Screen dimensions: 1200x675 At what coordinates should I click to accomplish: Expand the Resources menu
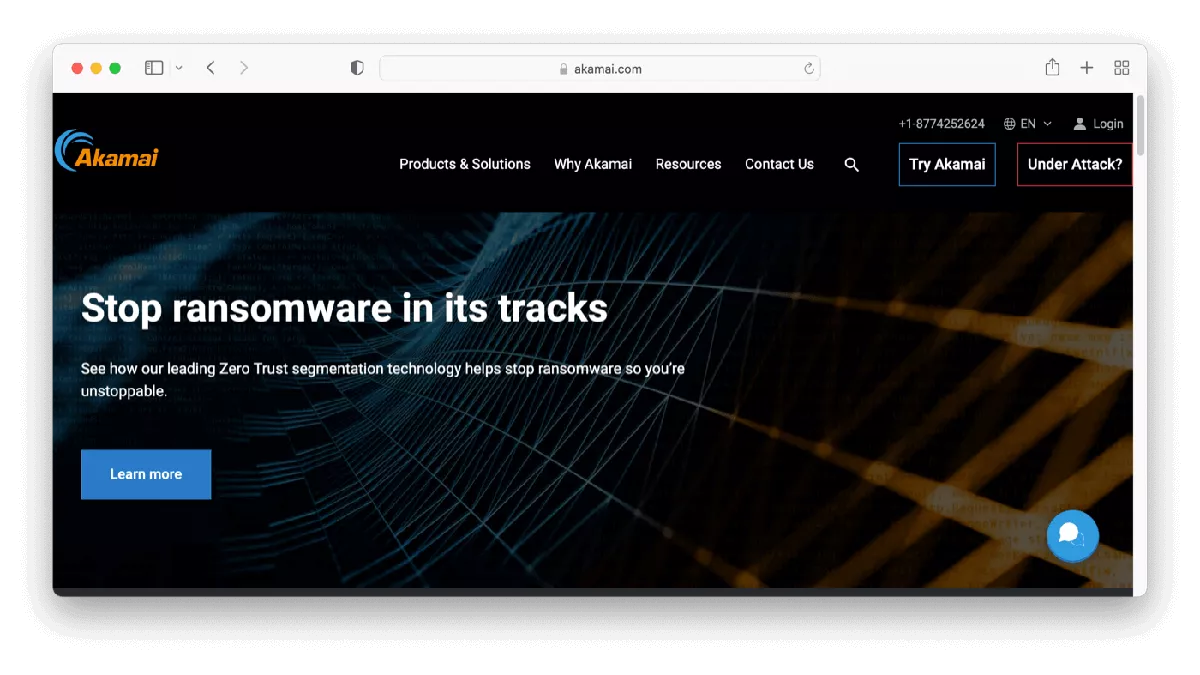click(x=688, y=164)
